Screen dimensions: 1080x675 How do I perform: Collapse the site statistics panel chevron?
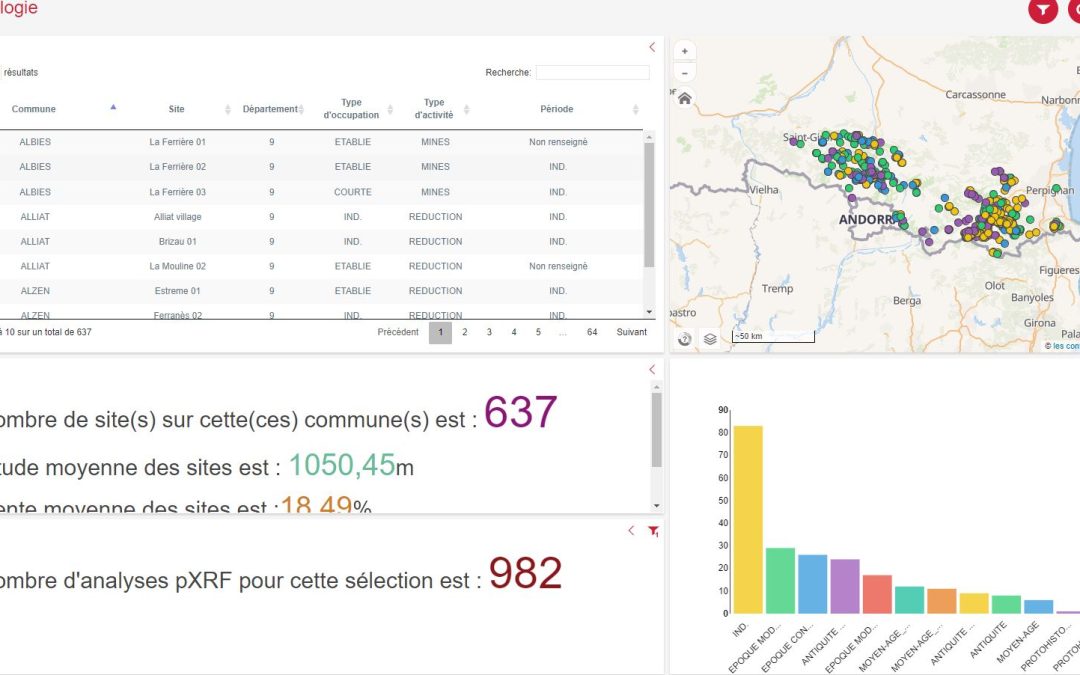[651, 368]
